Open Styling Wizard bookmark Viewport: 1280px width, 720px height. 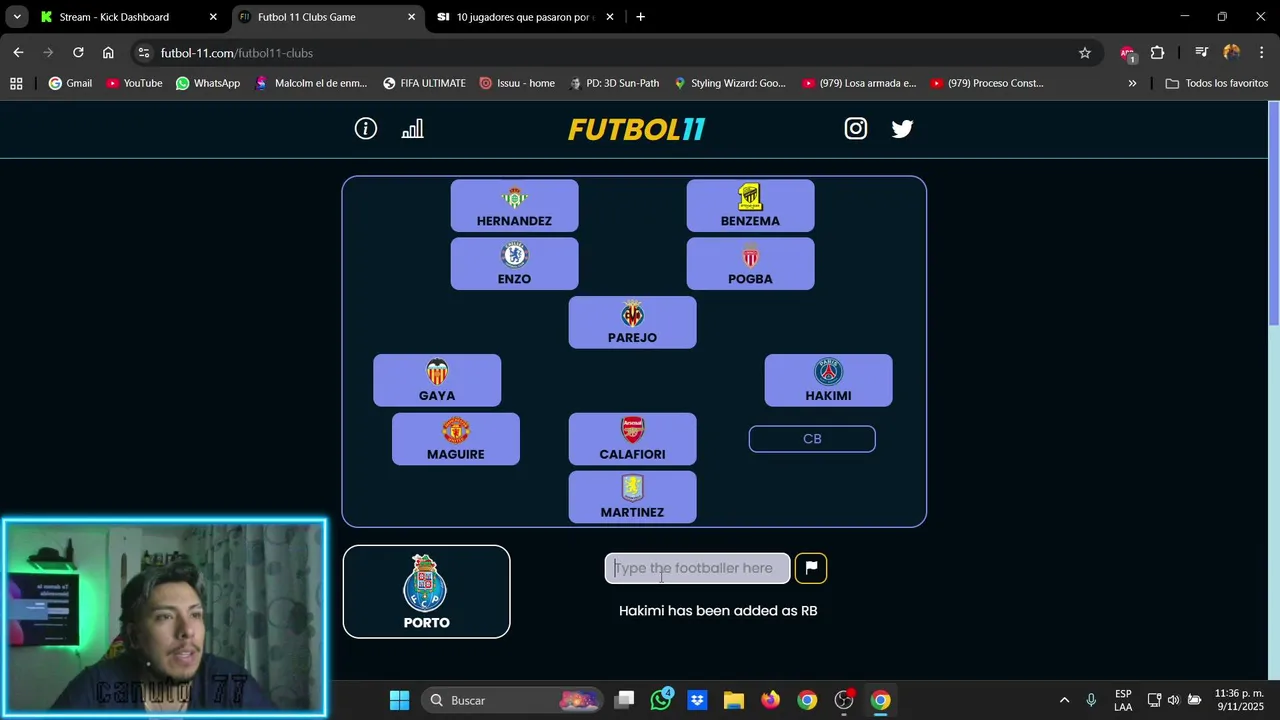[730, 83]
